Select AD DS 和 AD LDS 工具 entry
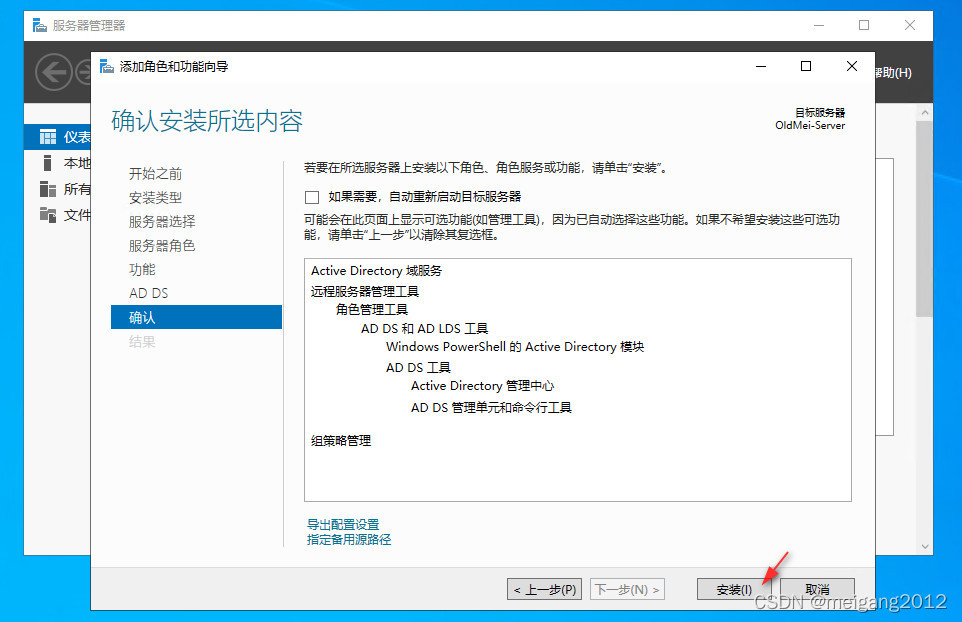Screen dimensions: 962x622 (424, 328)
